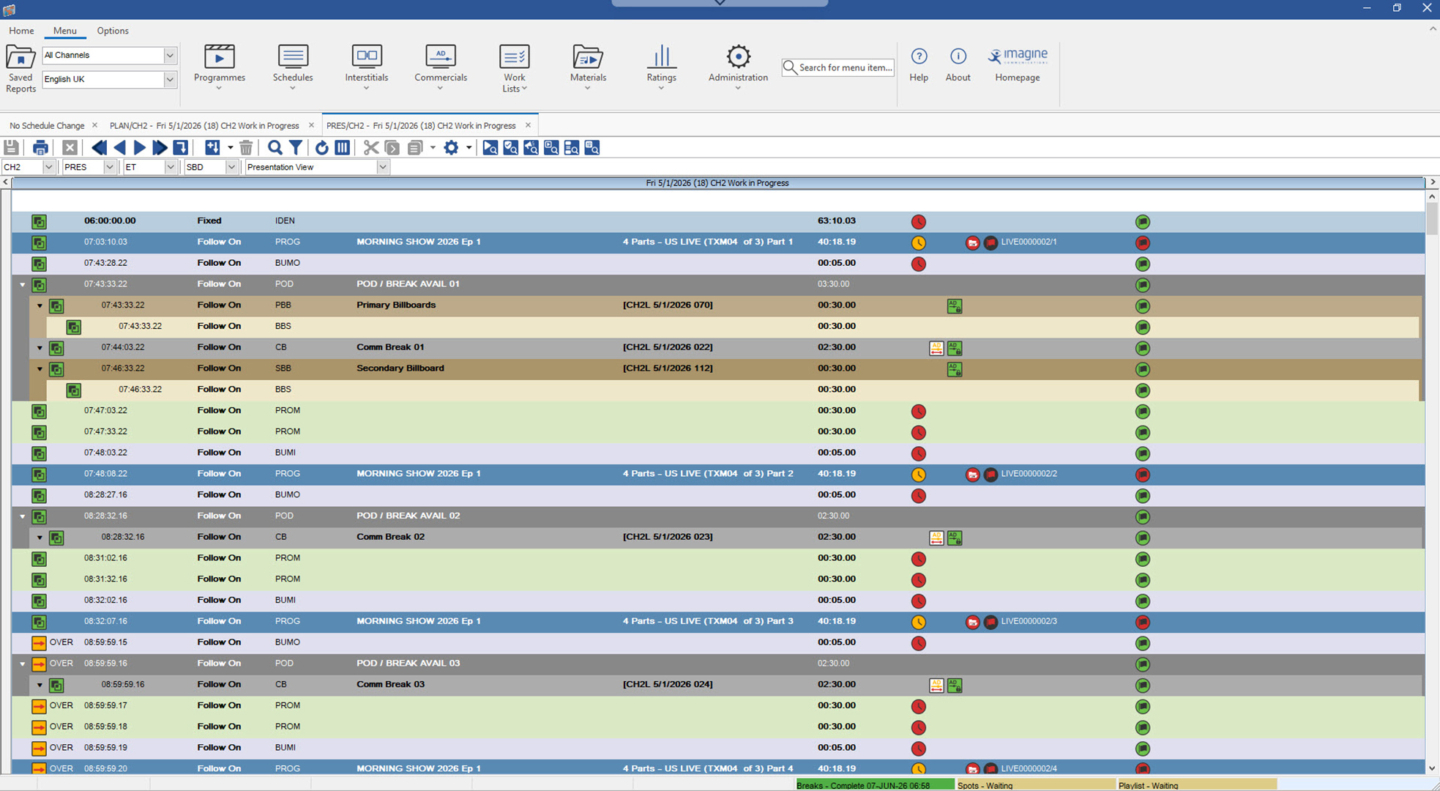Click the Refresh toolbar icon
1440x791 pixels.
[321, 147]
